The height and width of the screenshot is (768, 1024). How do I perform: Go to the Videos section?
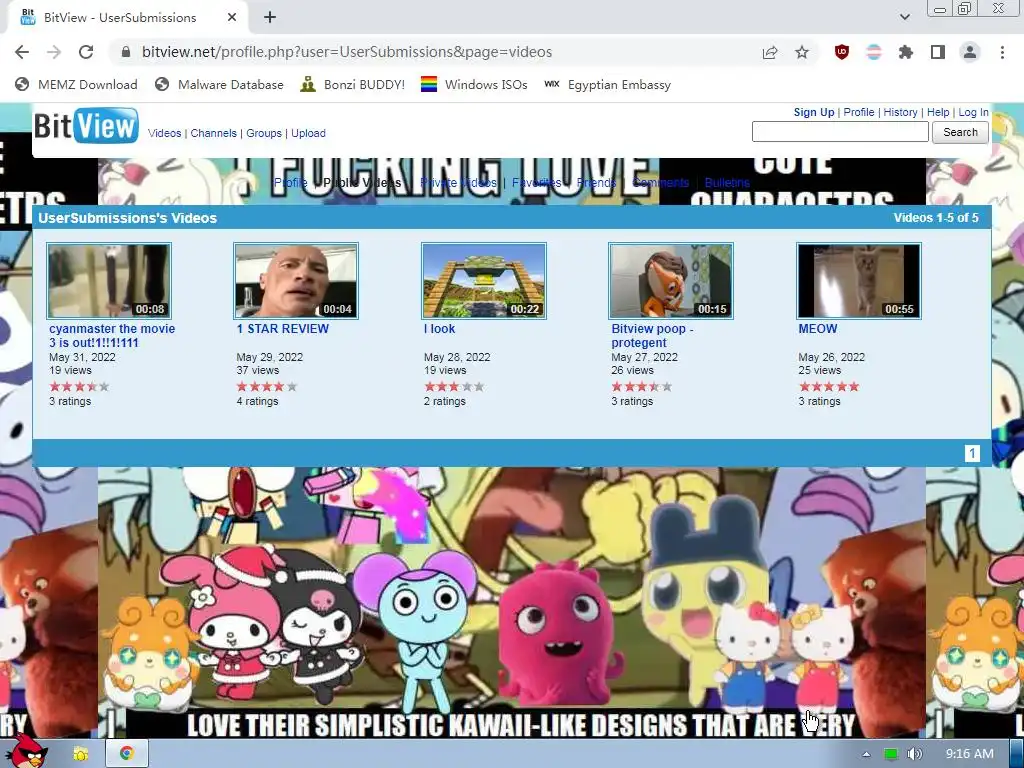click(x=165, y=133)
